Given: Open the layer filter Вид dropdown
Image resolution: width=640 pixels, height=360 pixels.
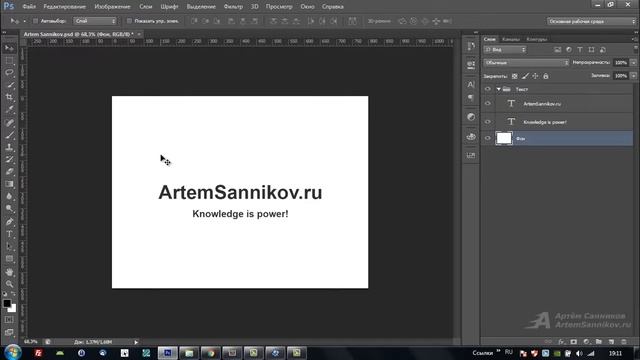Looking at the screenshot, I should [505, 50].
